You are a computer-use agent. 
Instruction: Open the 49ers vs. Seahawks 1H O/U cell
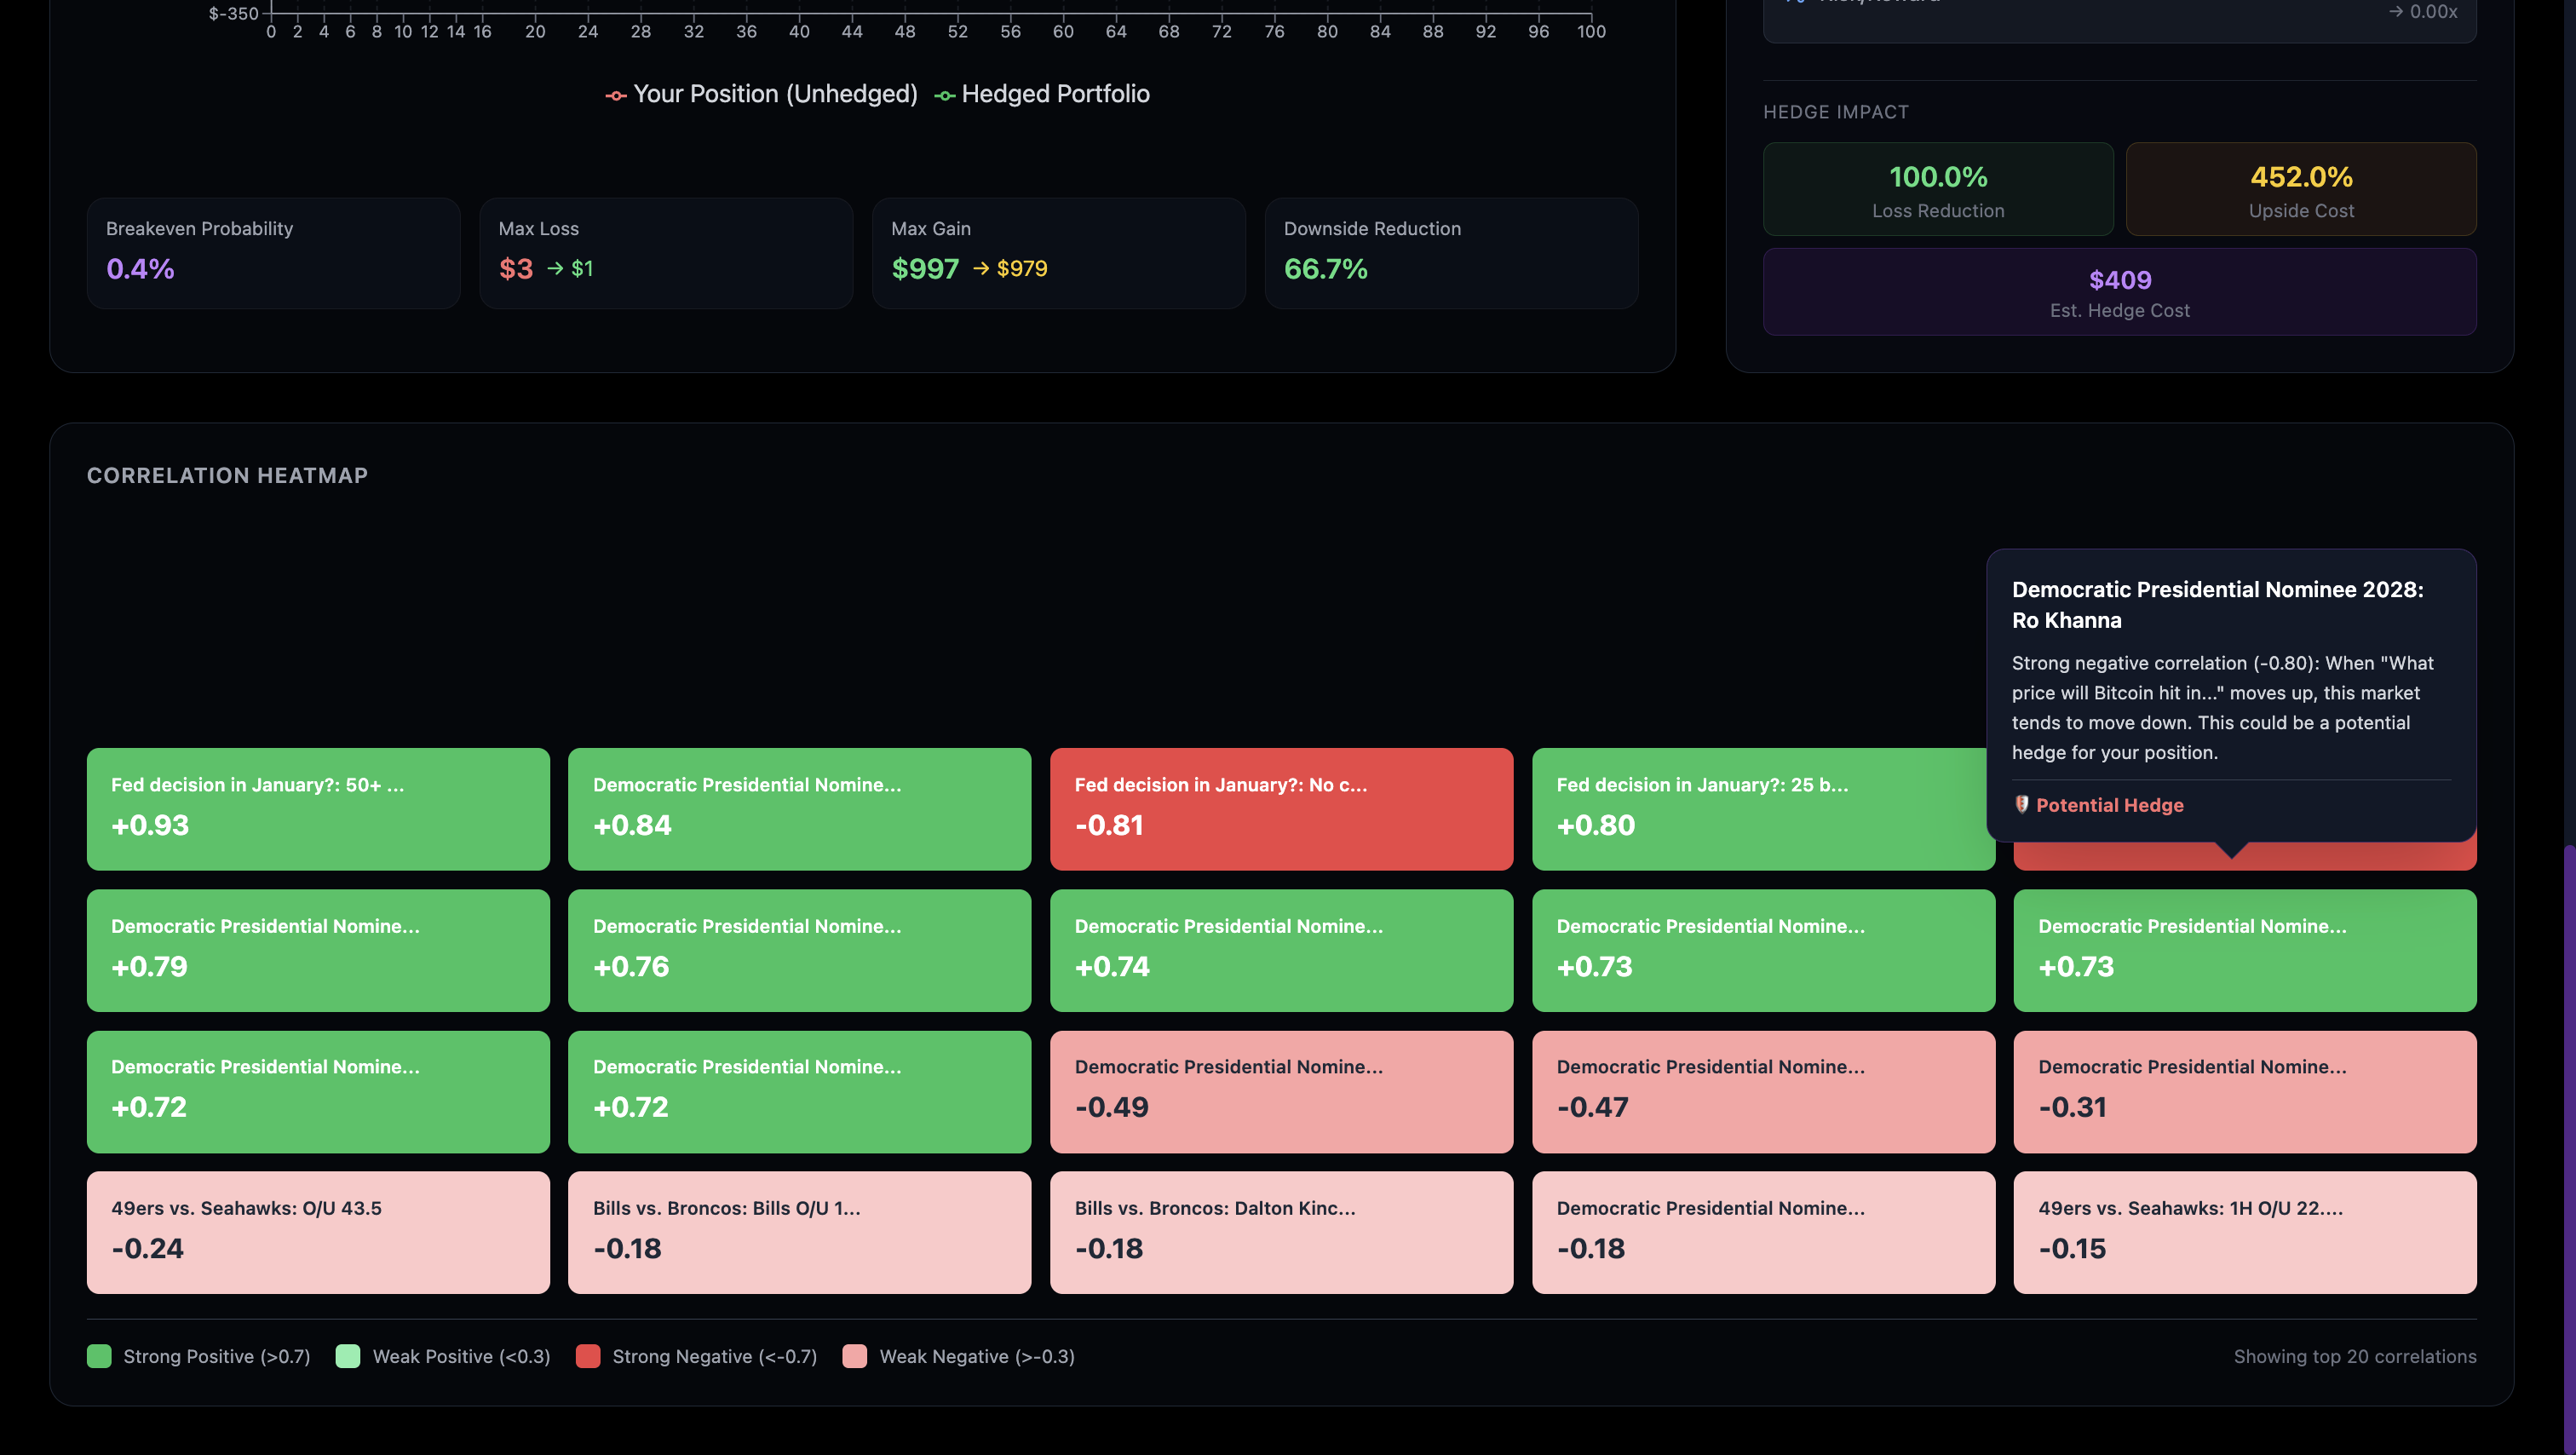(2245, 1232)
